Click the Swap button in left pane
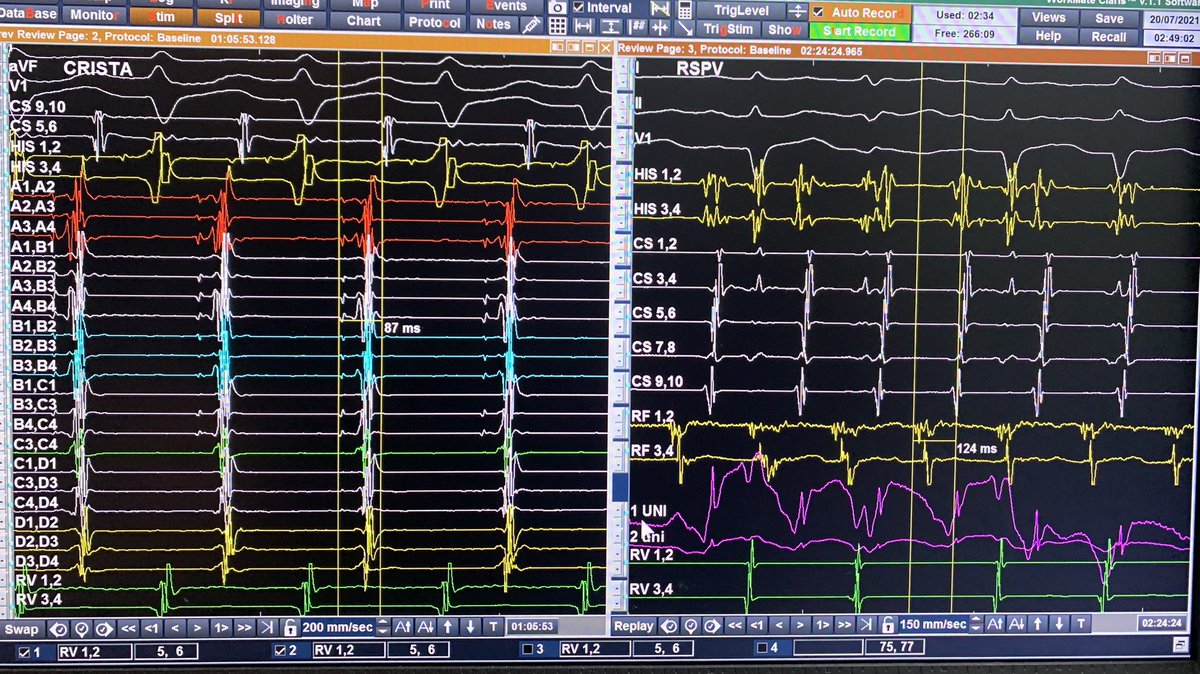 pyautogui.click(x=22, y=629)
